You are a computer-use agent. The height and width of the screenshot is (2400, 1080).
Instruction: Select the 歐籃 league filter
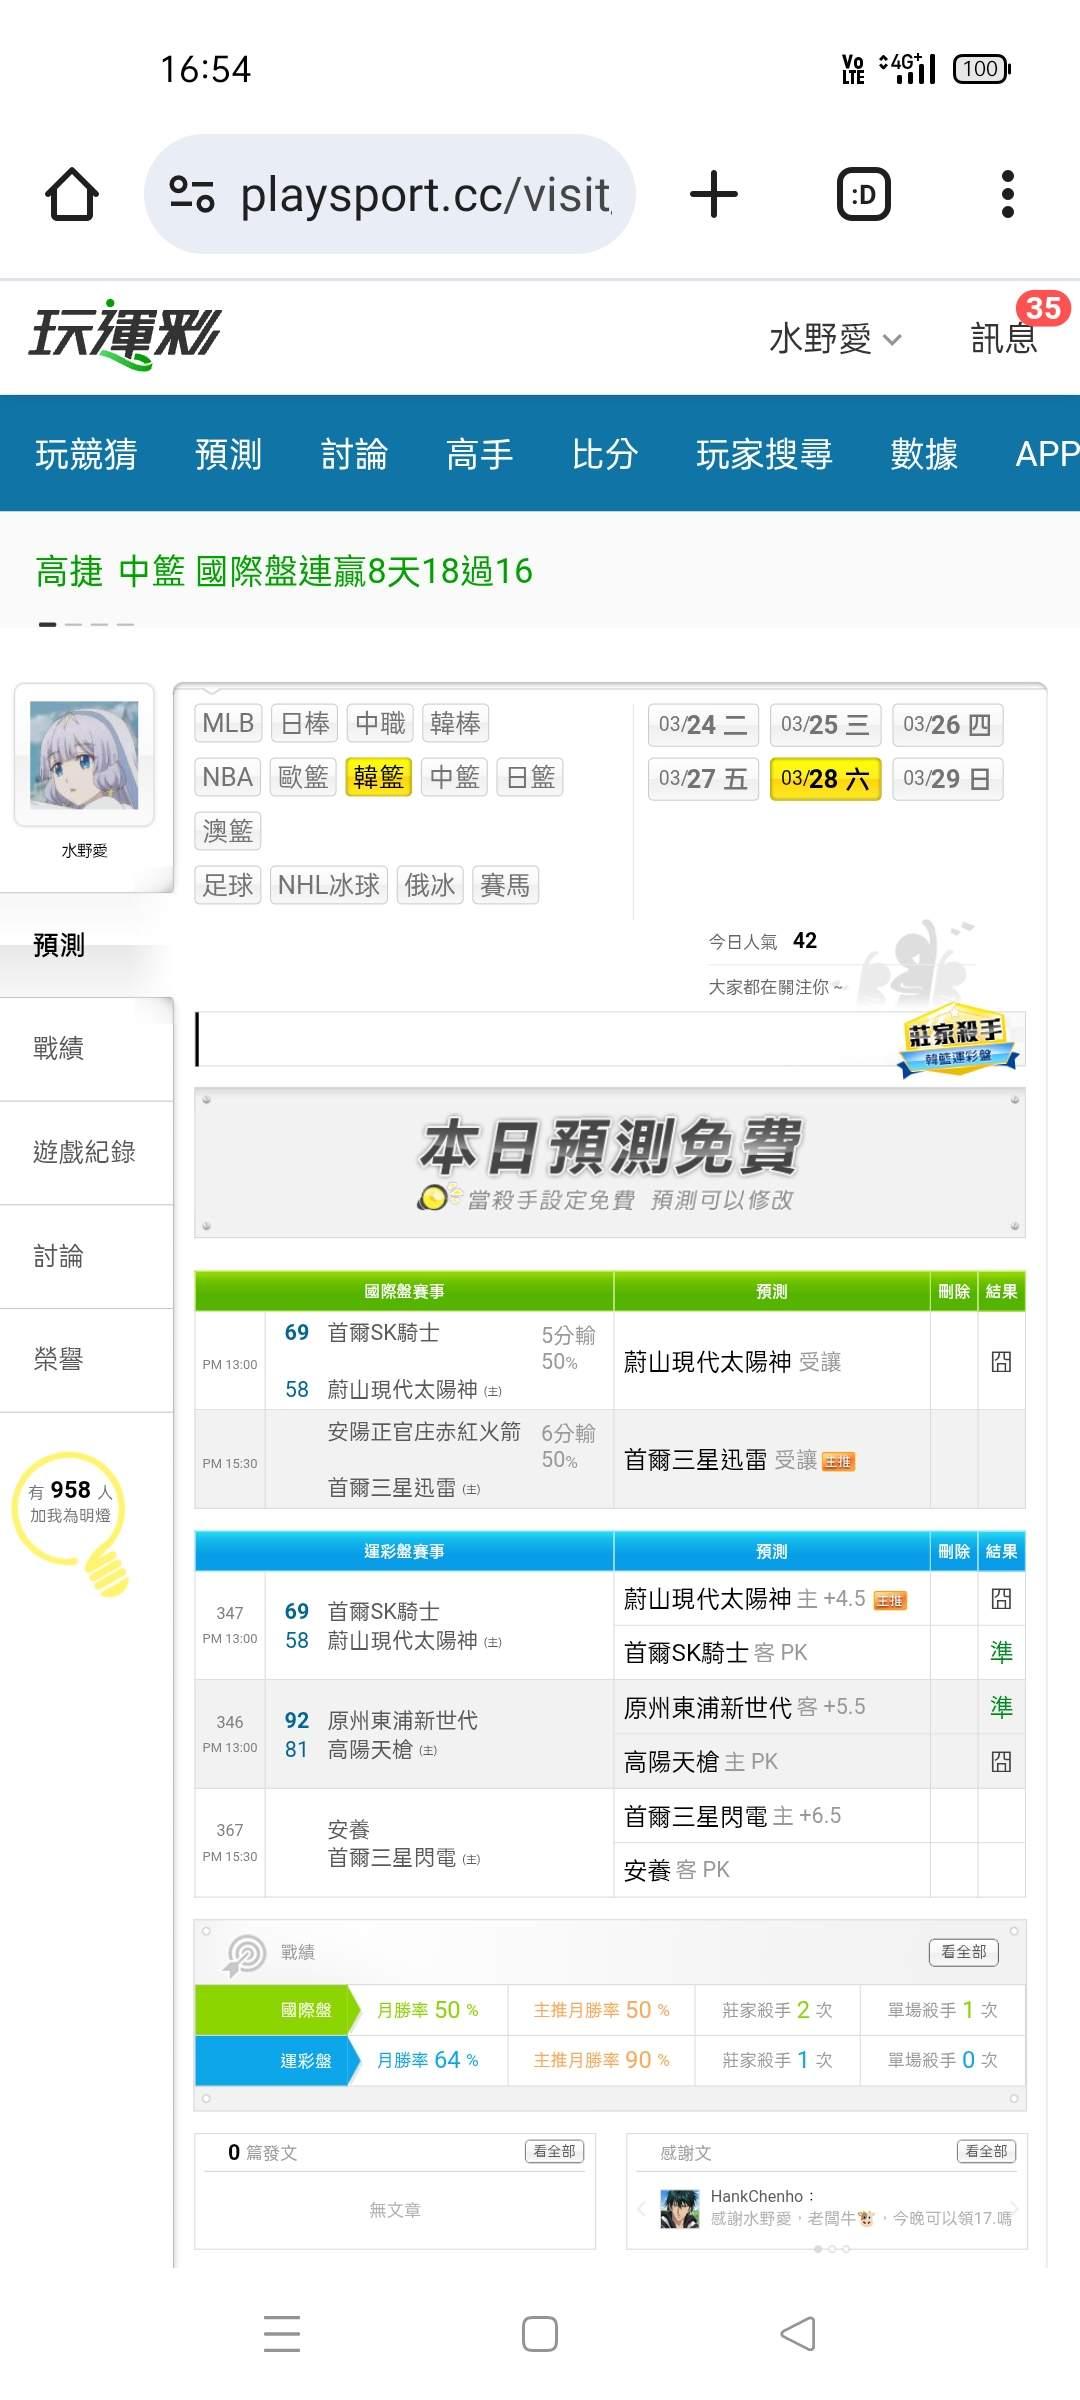304,777
